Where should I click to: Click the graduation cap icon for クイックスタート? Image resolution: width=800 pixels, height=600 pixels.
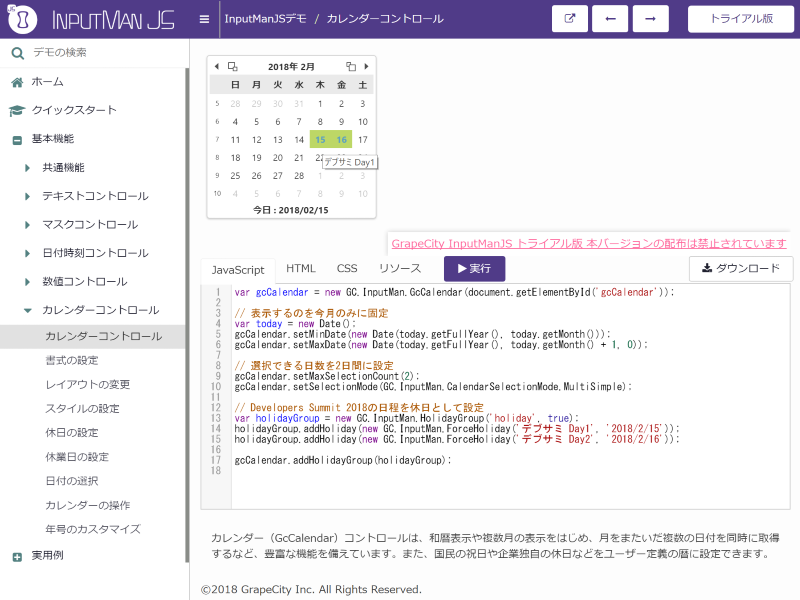tap(17, 110)
